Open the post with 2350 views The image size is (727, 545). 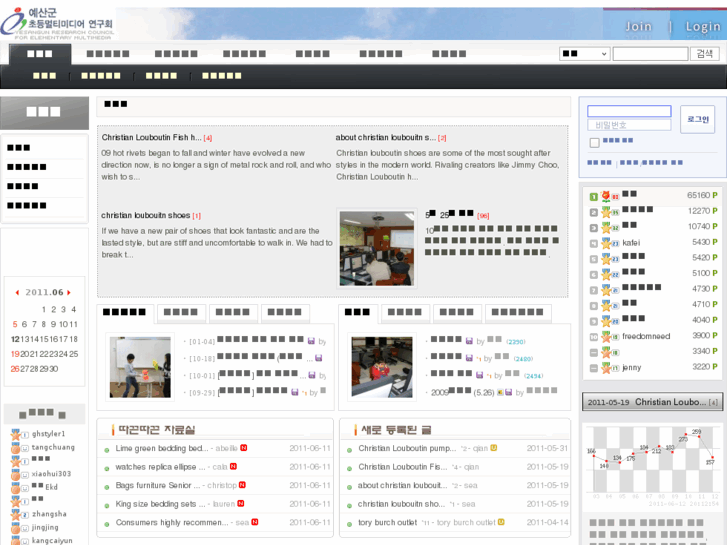tap(446, 340)
